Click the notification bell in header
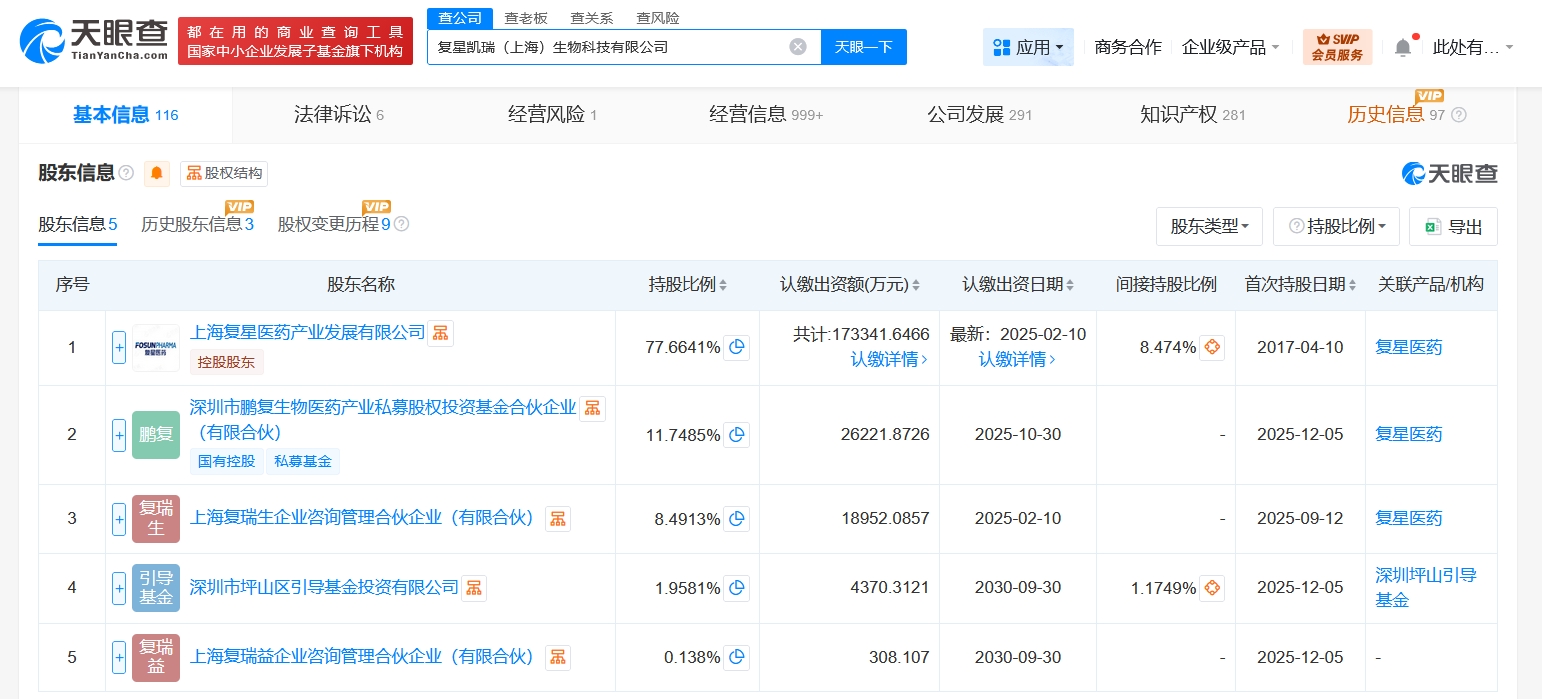Viewport: 1542px width, 699px height. coord(1403,47)
